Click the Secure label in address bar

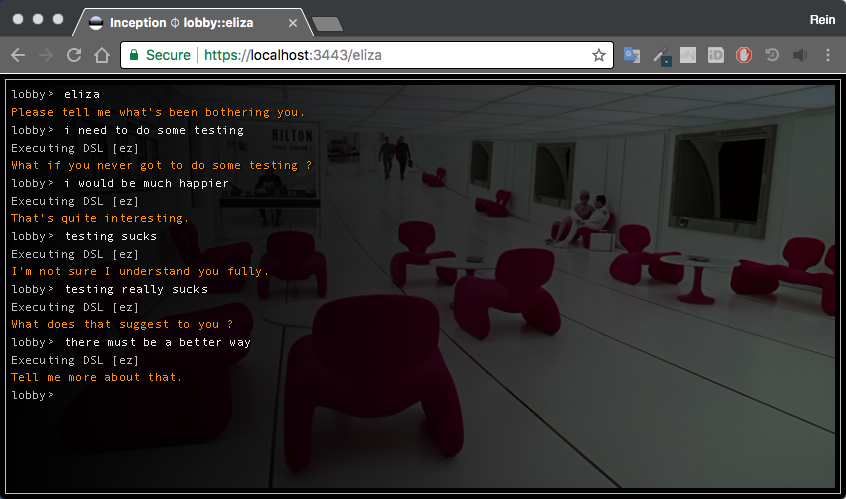tap(168, 55)
